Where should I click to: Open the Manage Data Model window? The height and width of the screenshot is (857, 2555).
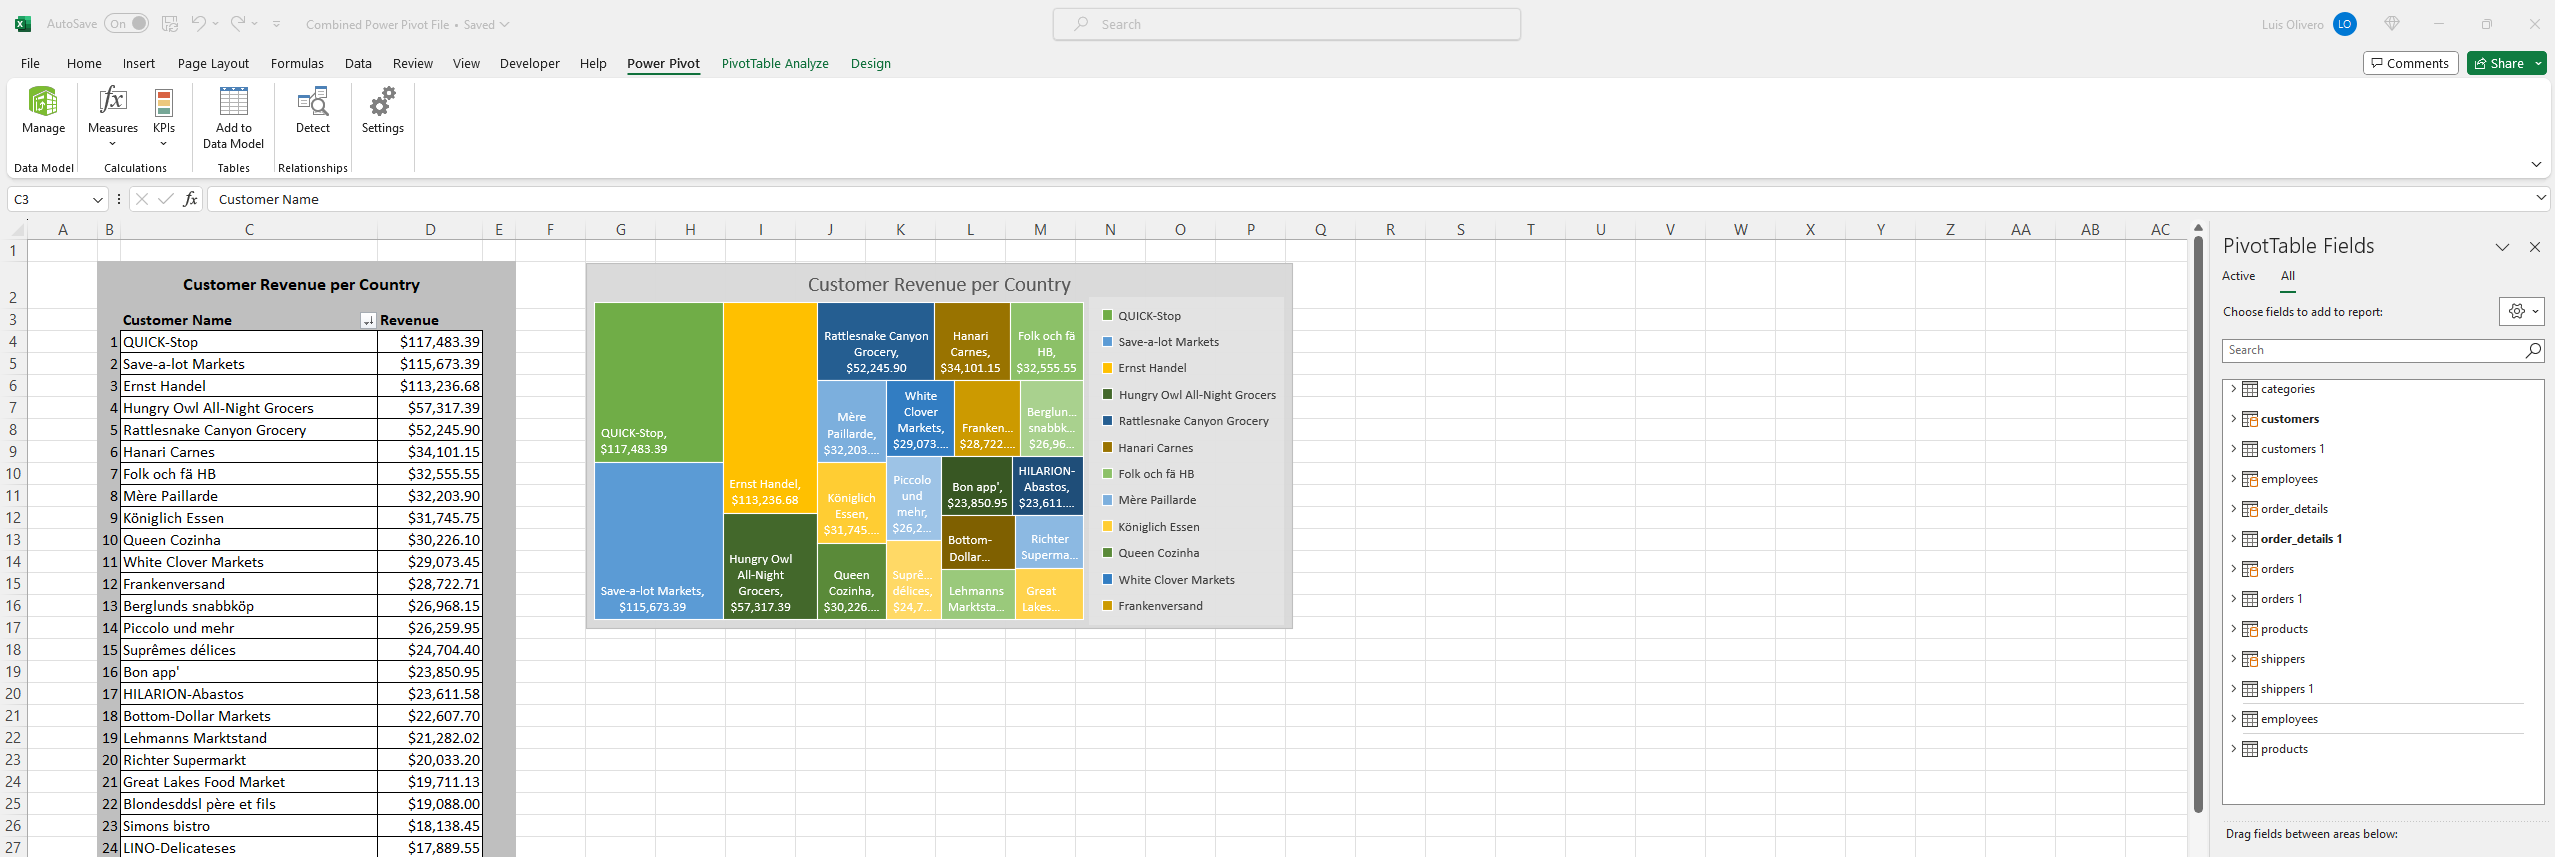tap(43, 110)
